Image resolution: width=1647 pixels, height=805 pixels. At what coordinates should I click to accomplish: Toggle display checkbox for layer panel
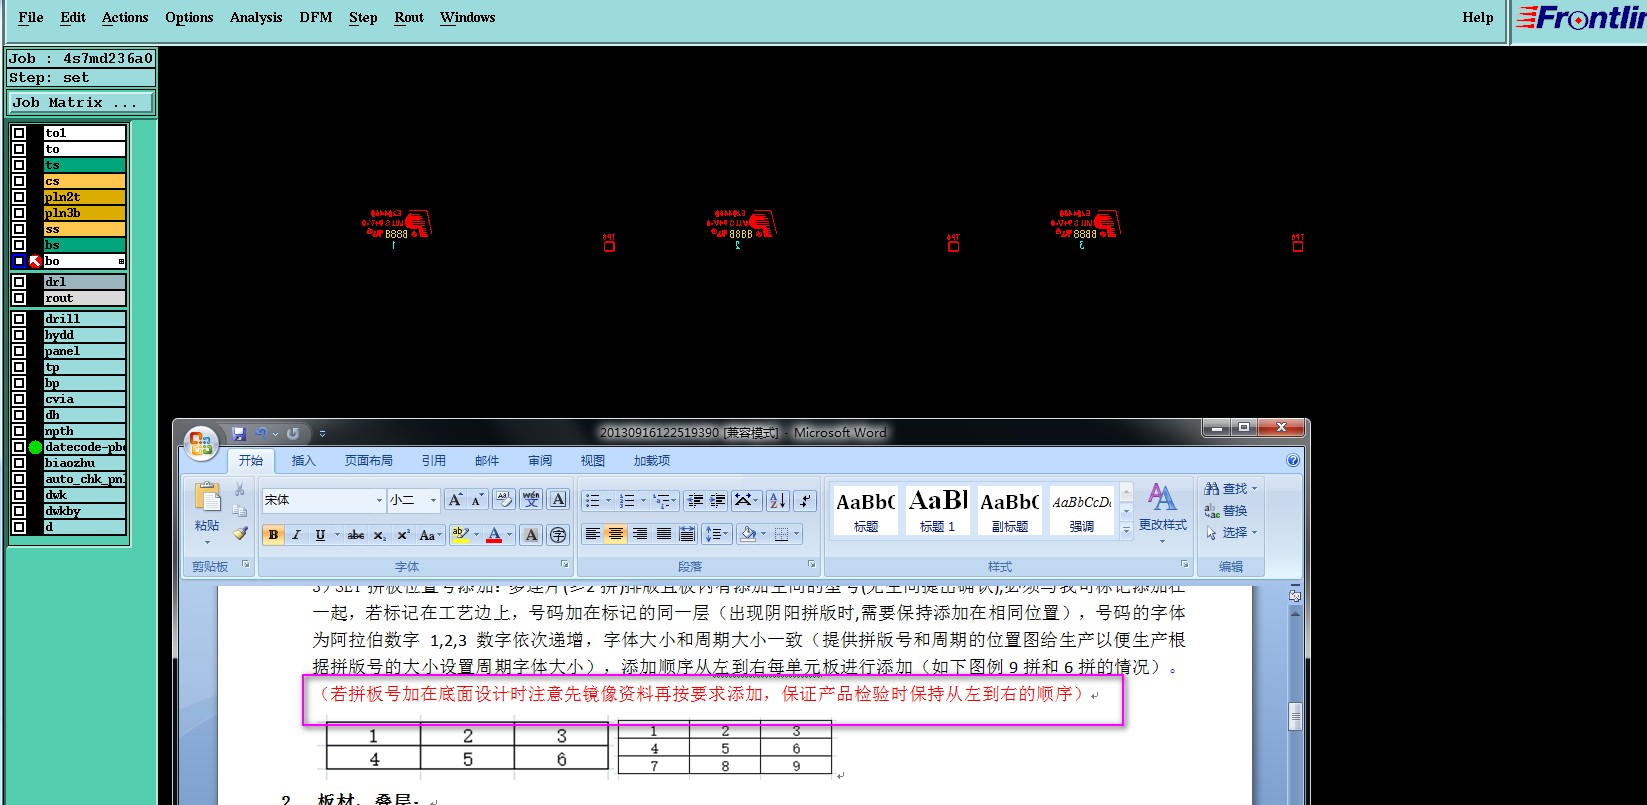(x=19, y=351)
